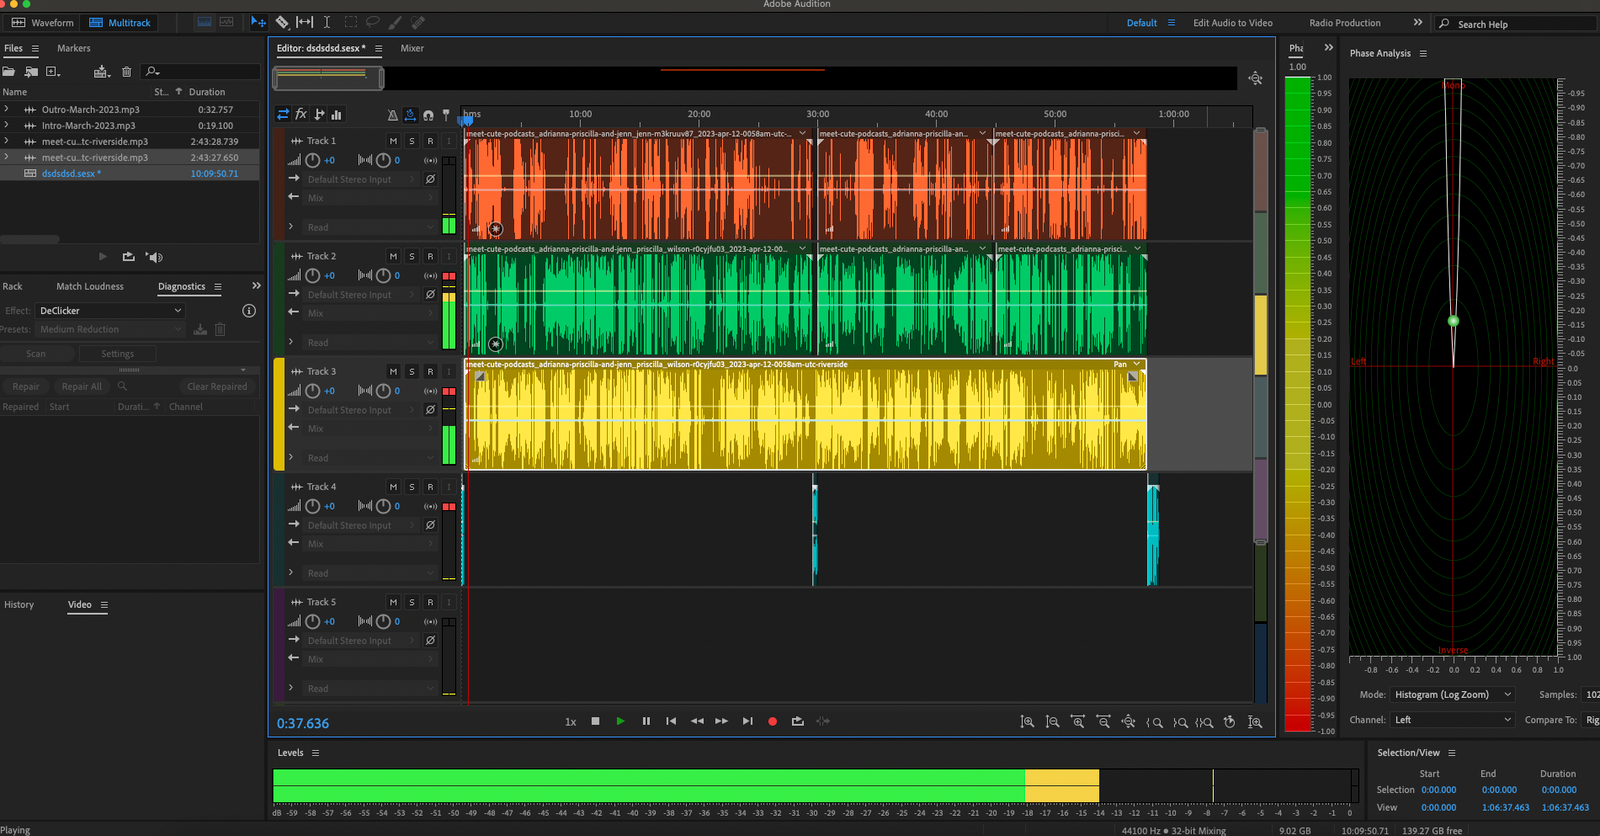Open the DeClicker Effect dropdown
Screen dimensions: 1600x836
(110, 311)
